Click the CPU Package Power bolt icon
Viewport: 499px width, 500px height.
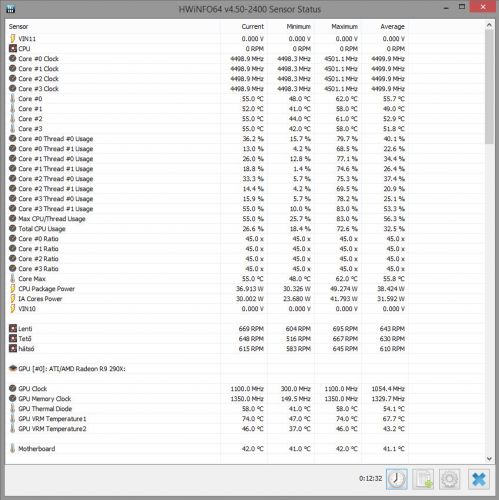[x=13, y=289]
